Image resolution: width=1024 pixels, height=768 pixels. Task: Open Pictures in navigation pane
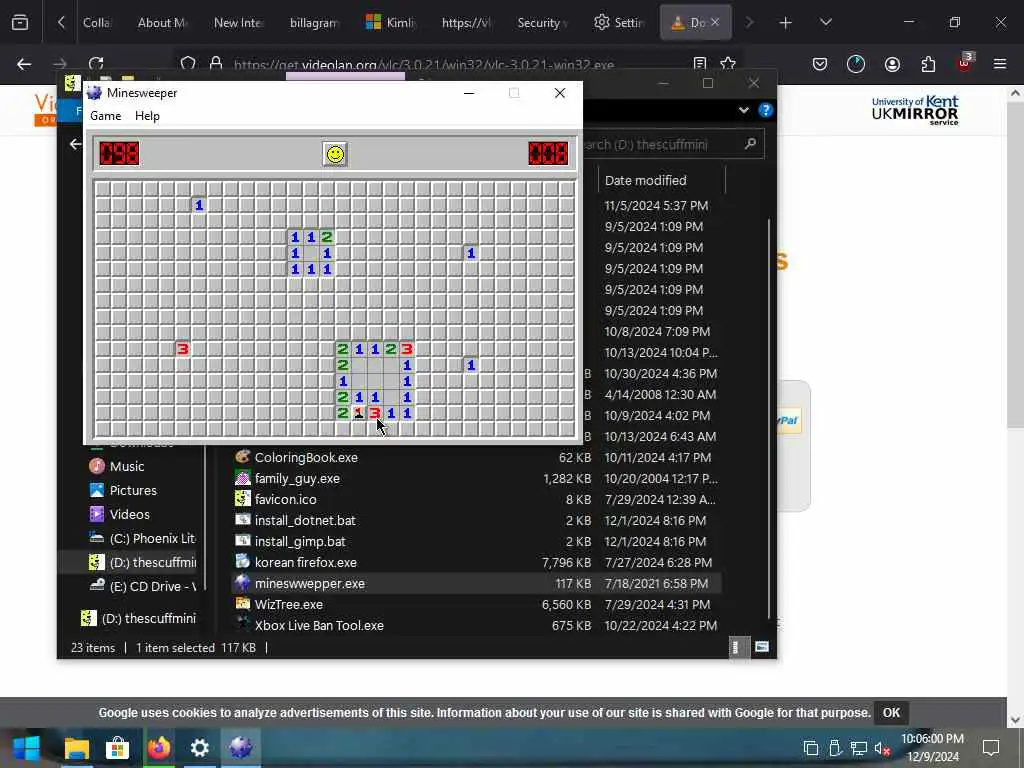[x=133, y=490]
